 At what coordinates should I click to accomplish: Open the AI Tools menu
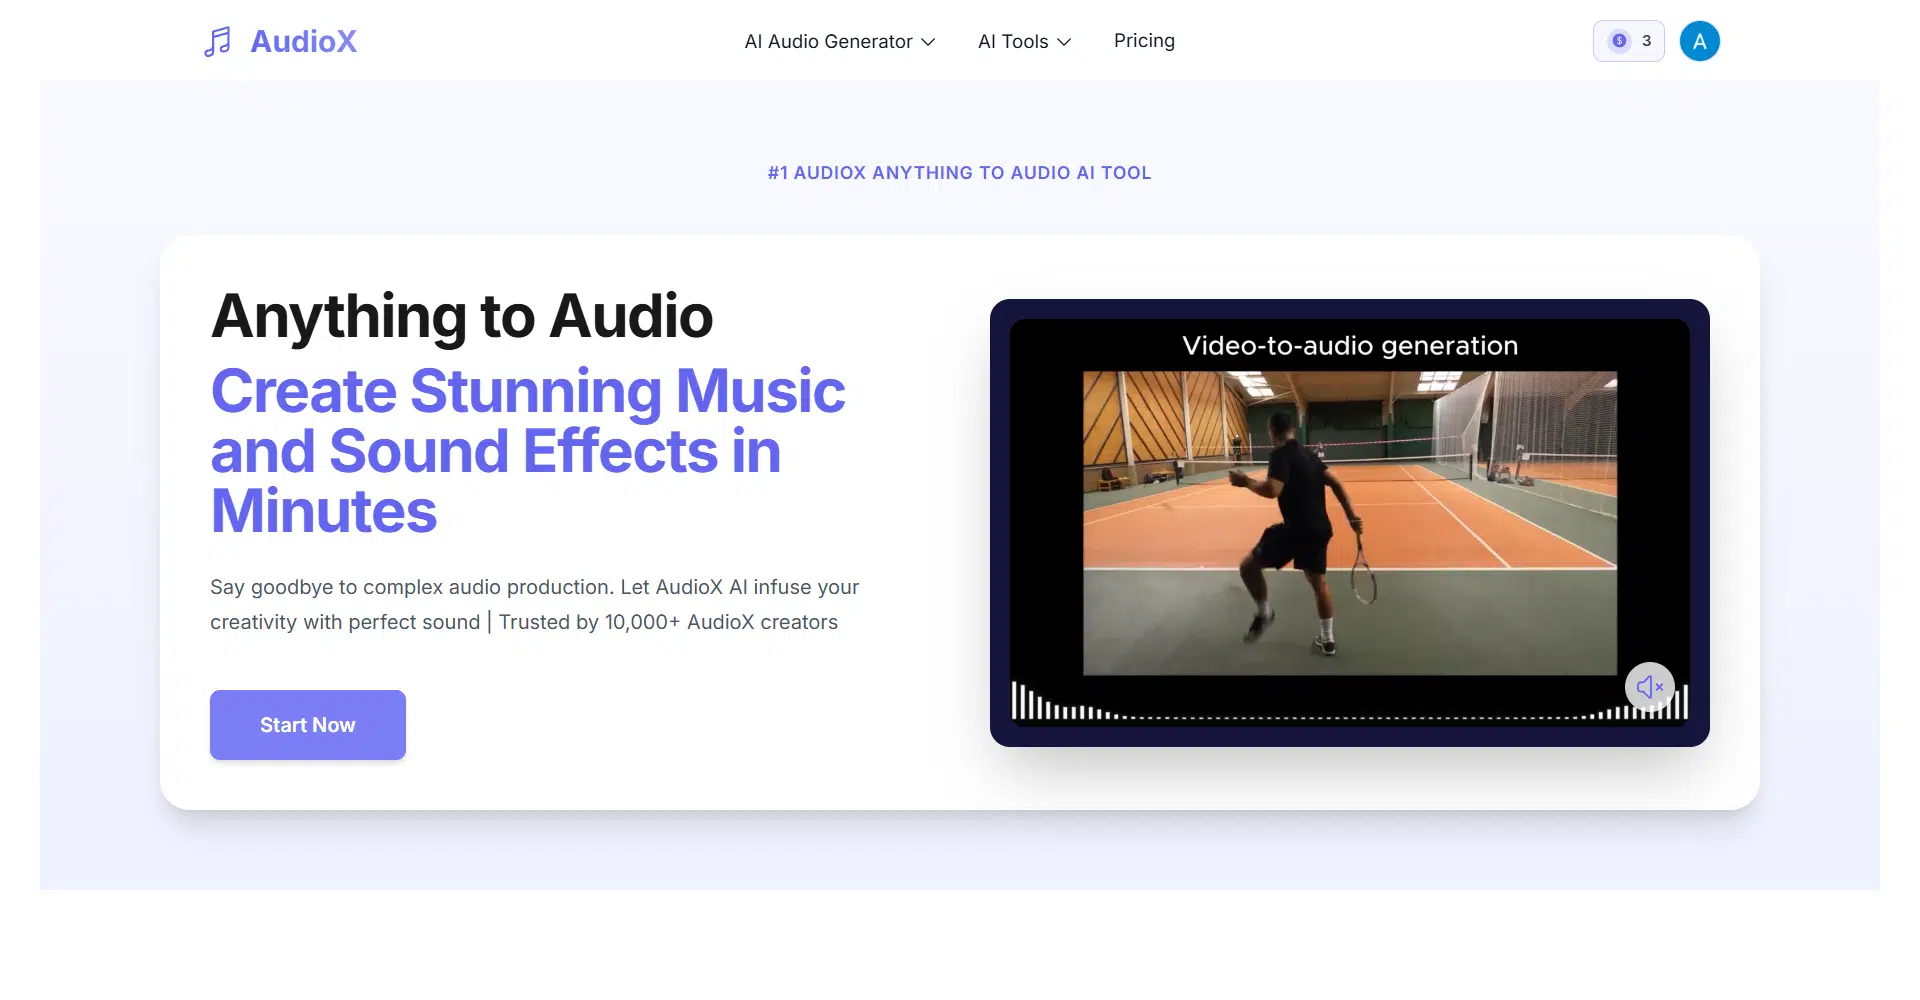[x=1013, y=42]
